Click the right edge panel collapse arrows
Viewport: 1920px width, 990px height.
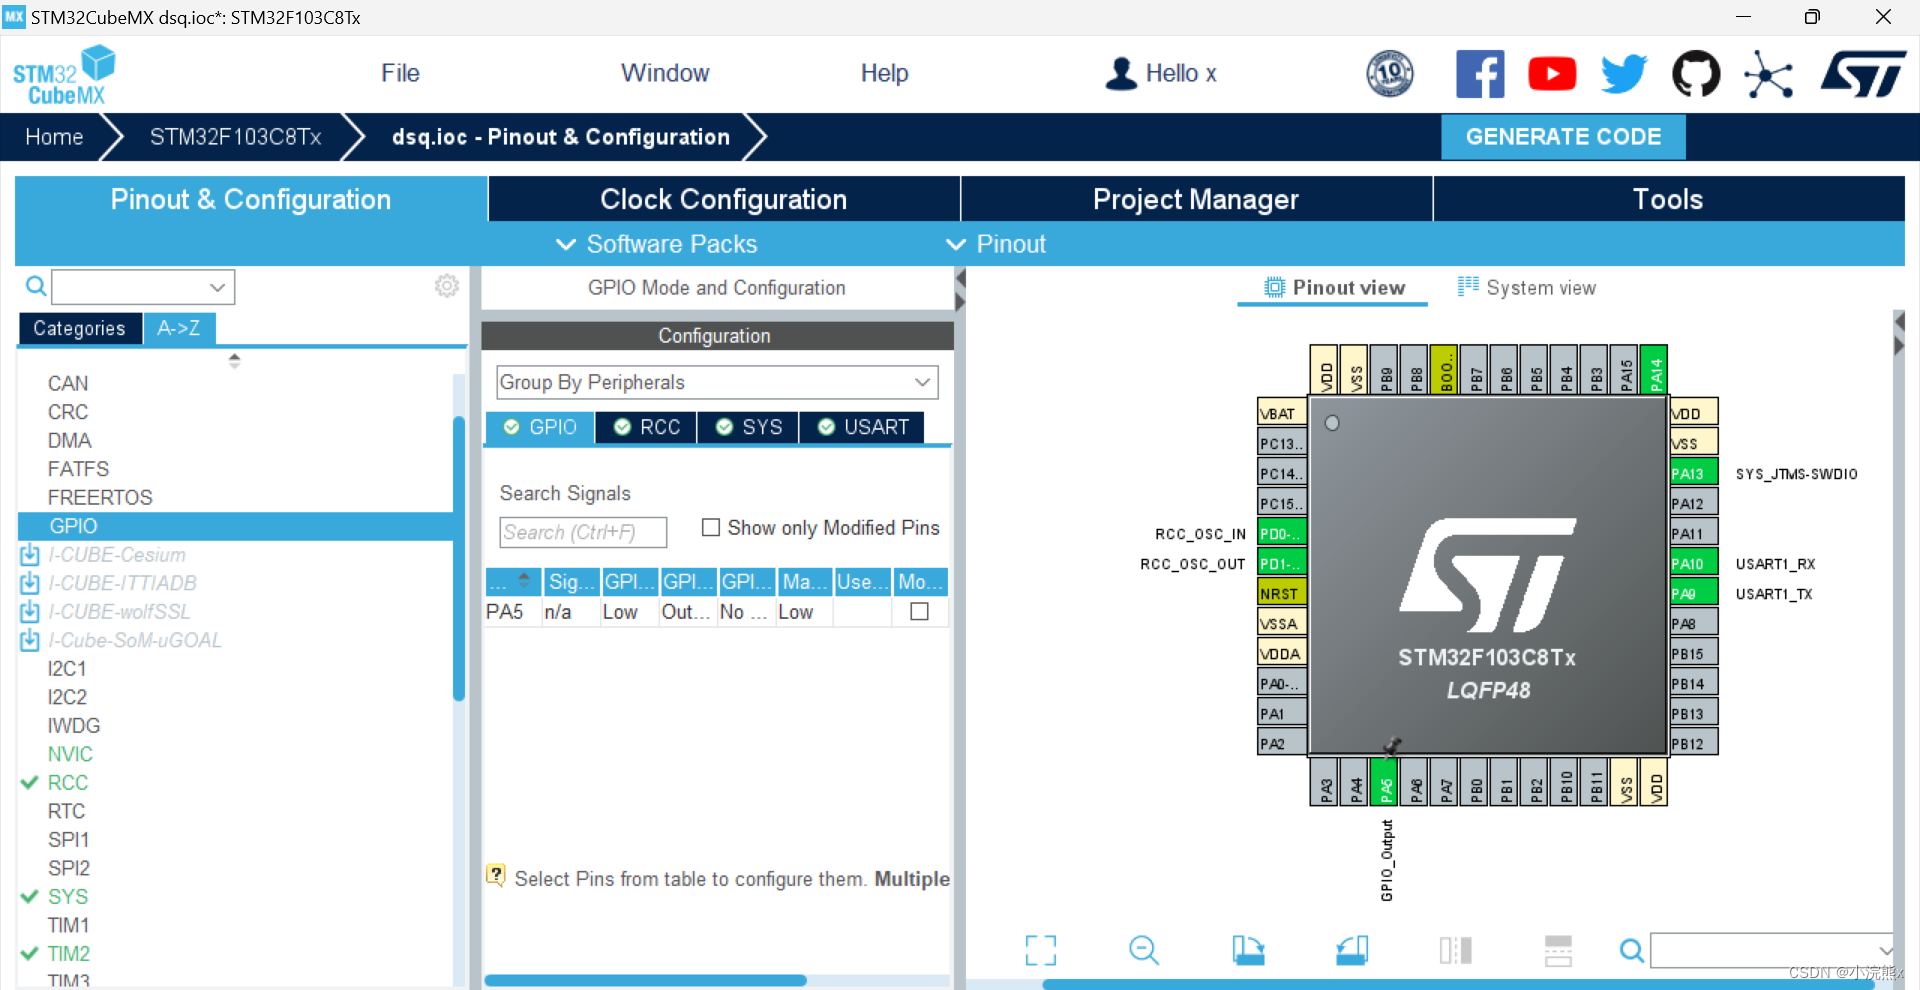[x=1899, y=334]
